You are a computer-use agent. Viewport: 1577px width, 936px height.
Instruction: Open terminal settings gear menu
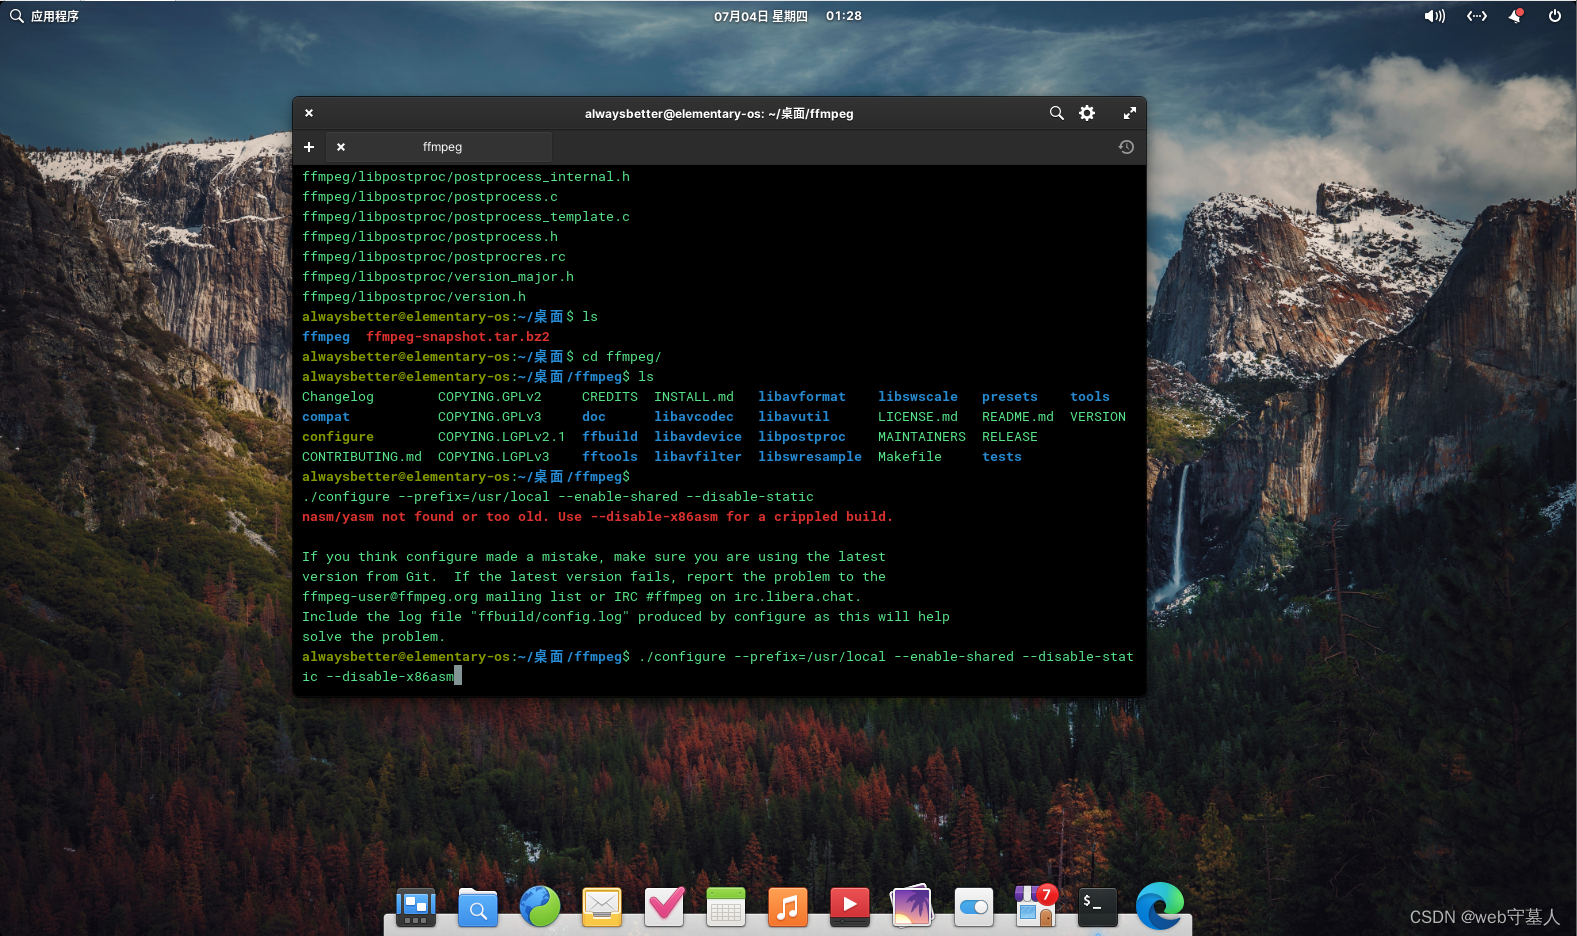pyautogui.click(x=1087, y=113)
